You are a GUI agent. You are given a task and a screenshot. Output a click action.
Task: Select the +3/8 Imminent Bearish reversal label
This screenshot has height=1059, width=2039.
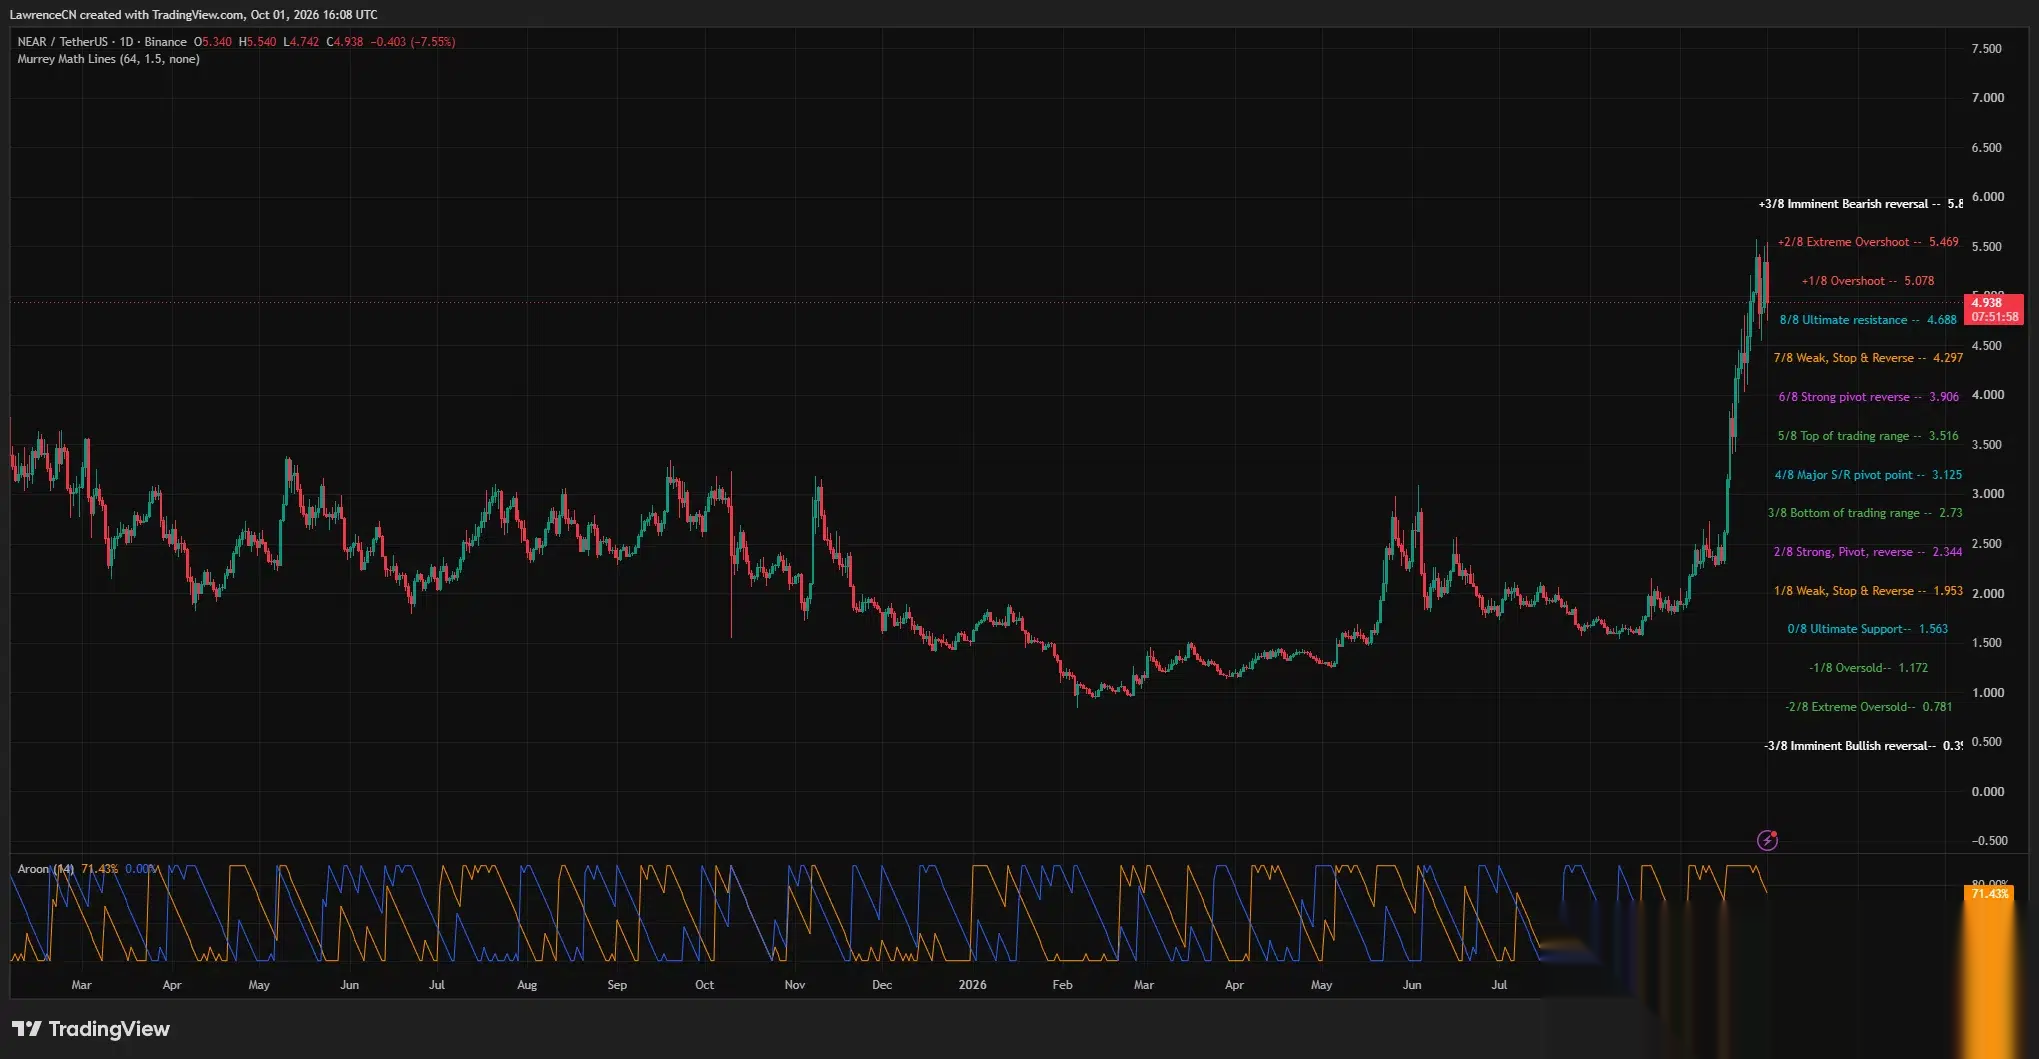point(1860,204)
